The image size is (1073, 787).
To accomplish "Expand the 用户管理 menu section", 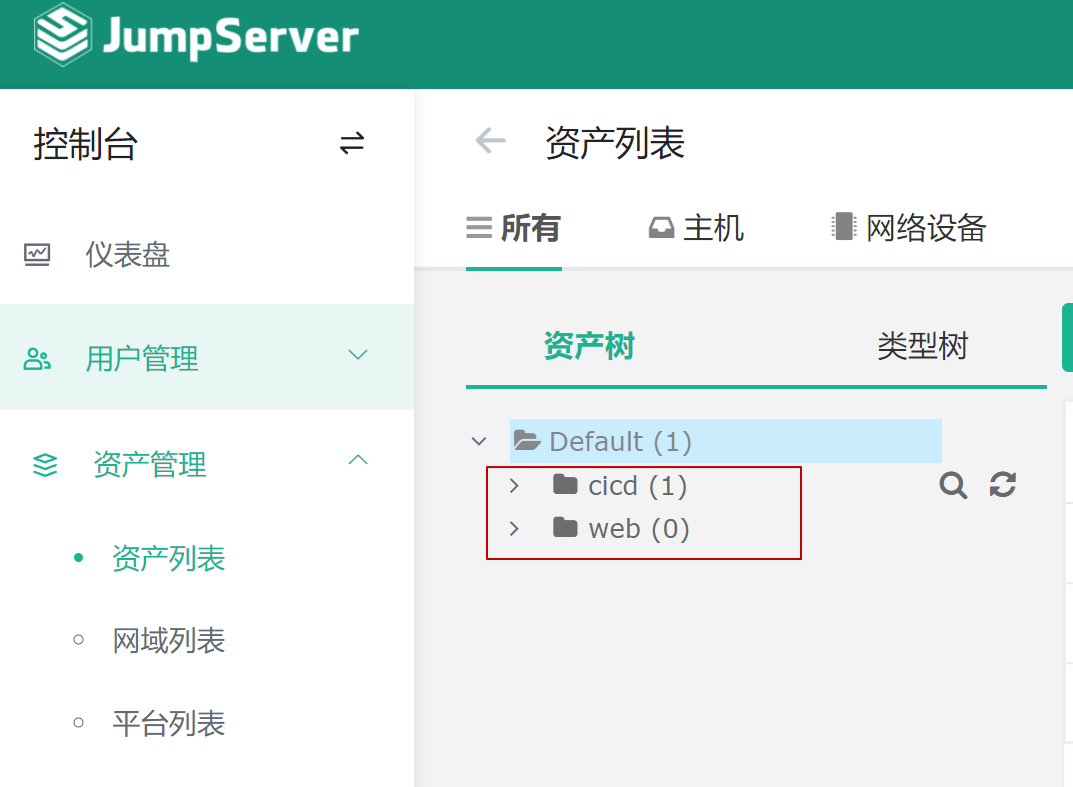I will pyautogui.click(x=357, y=356).
